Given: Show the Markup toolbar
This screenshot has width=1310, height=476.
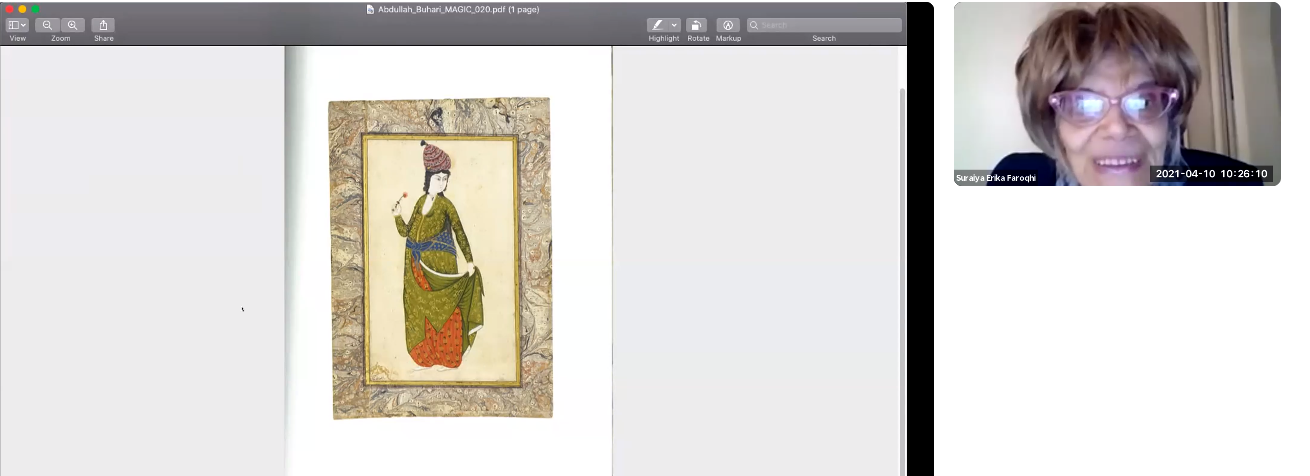Looking at the screenshot, I should (x=728, y=25).
